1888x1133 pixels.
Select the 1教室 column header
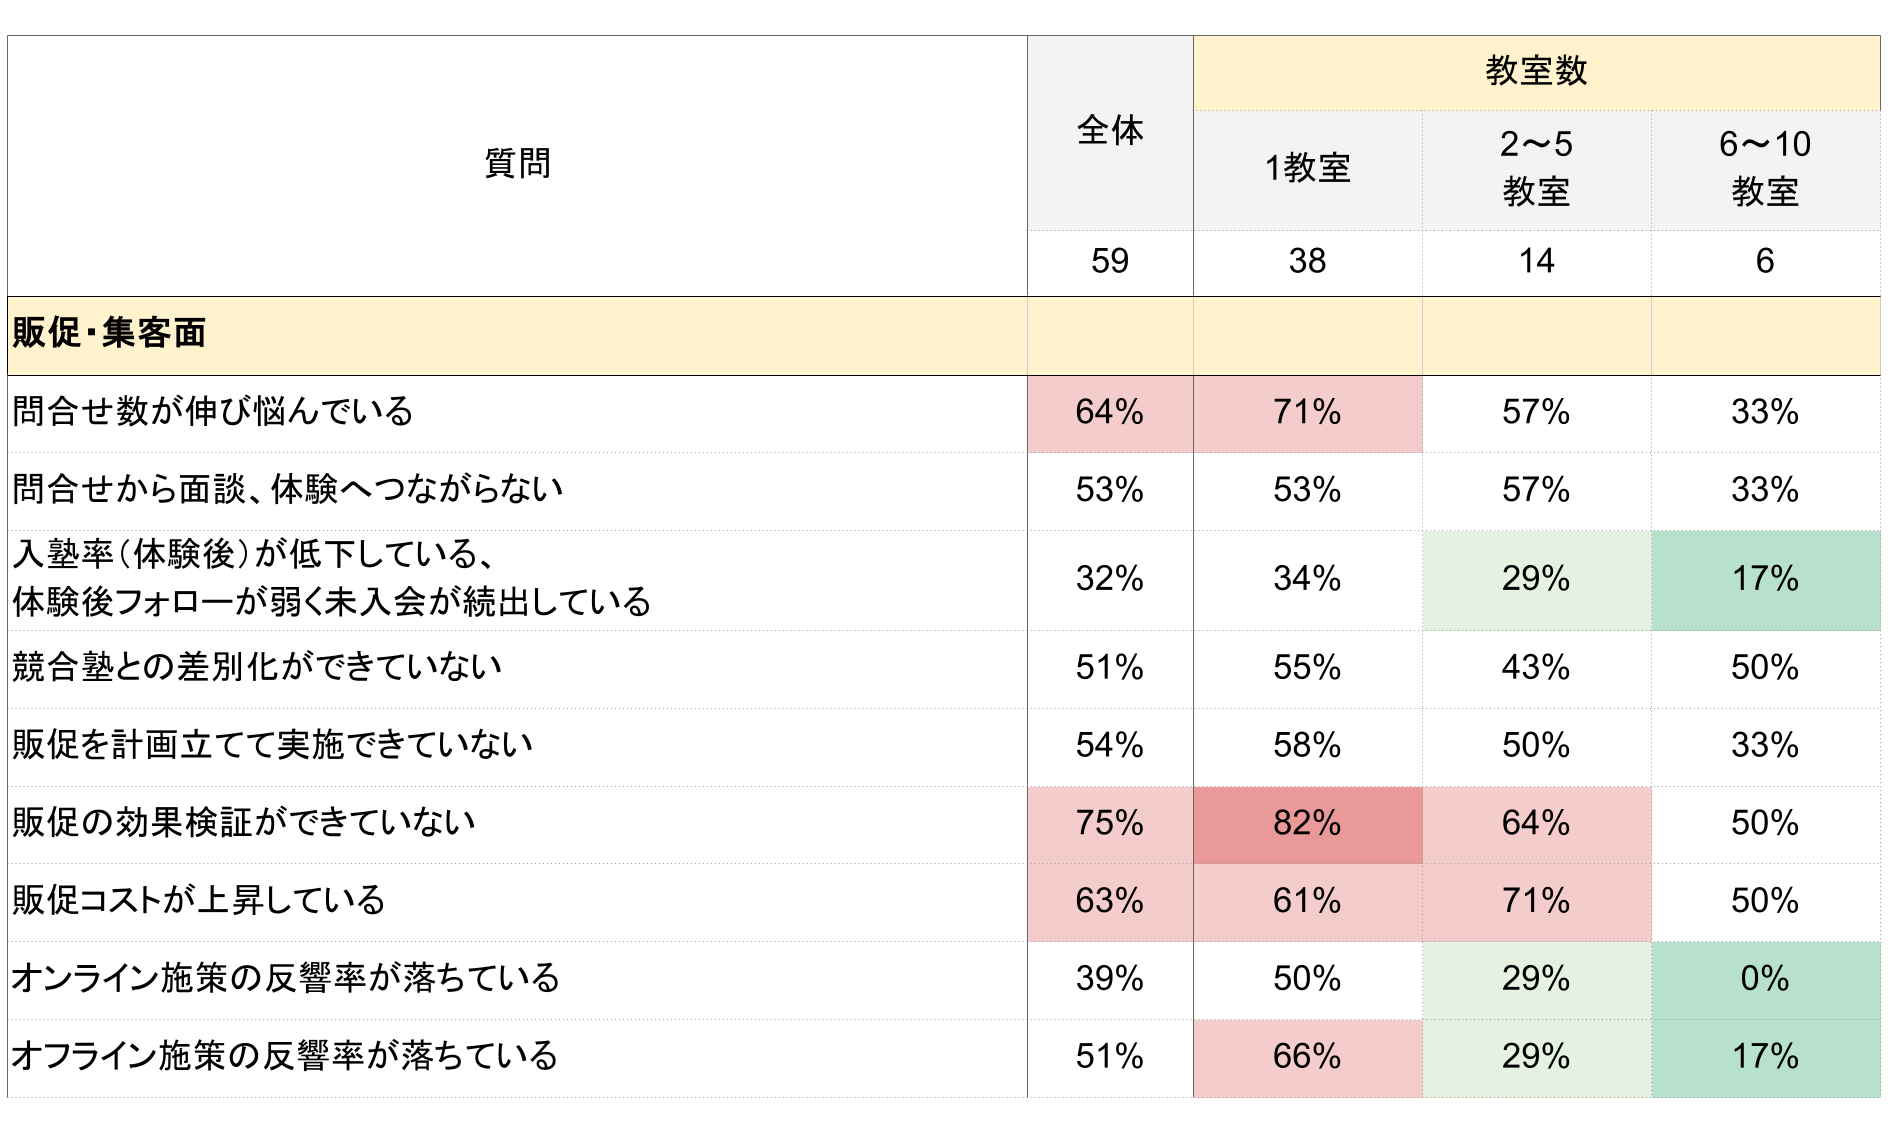1307,168
